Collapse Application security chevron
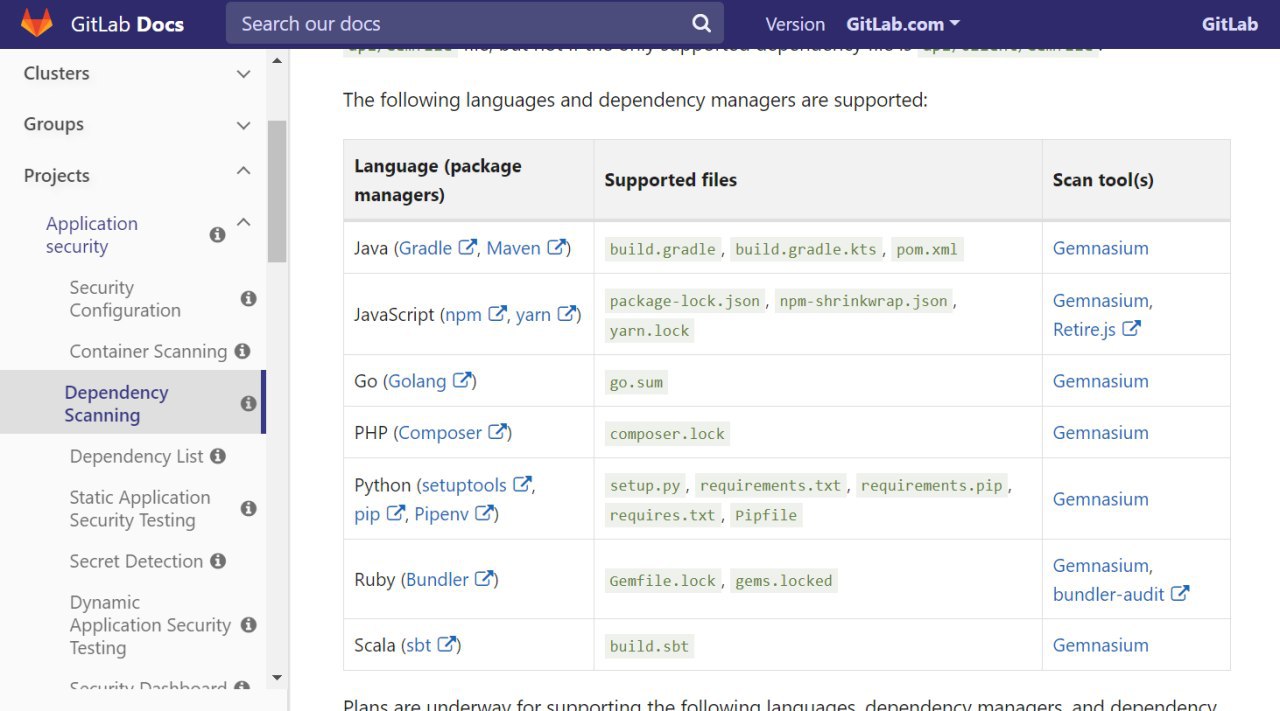Viewport: 1280px width, 711px height. pyautogui.click(x=243, y=222)
